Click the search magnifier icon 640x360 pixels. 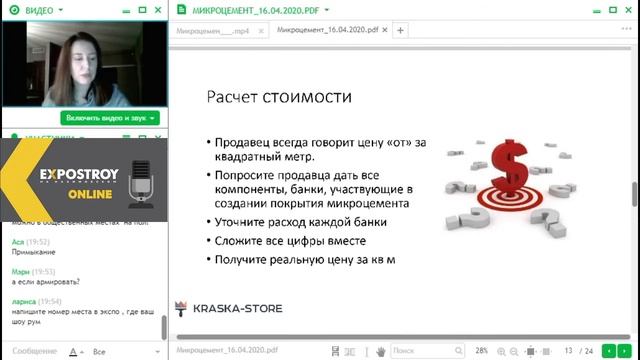459,351
